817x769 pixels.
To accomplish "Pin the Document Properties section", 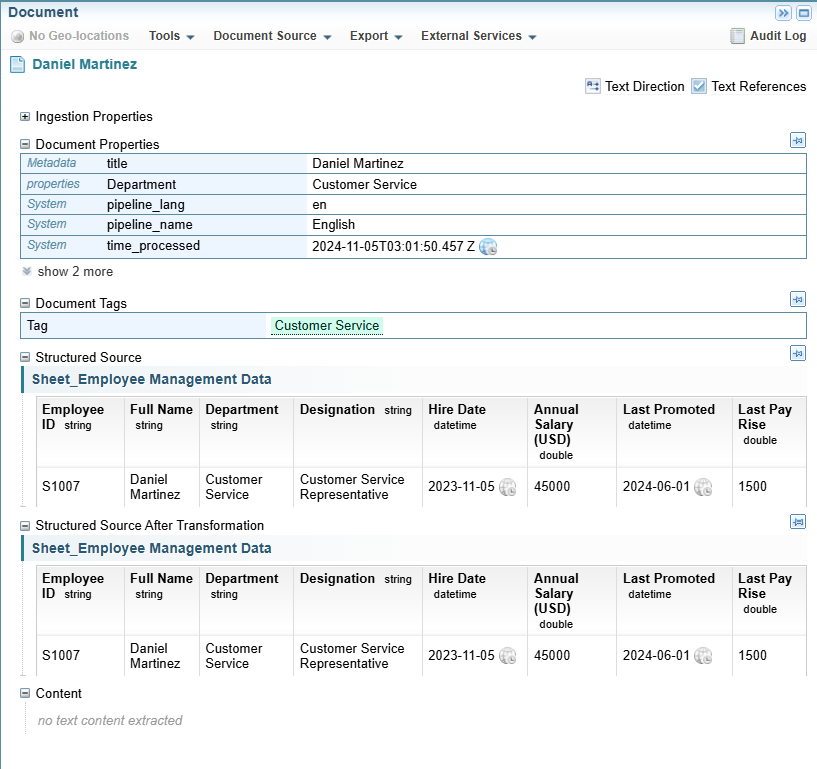I will (x=797, y=141).
